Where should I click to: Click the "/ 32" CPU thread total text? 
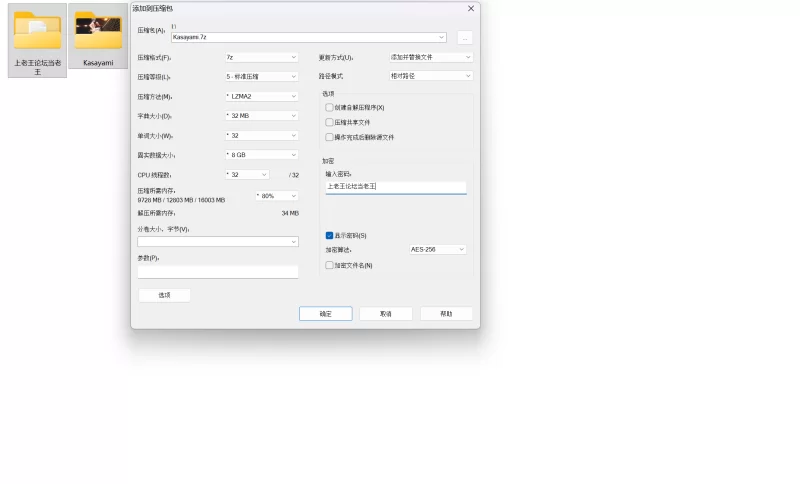point(294,175)
